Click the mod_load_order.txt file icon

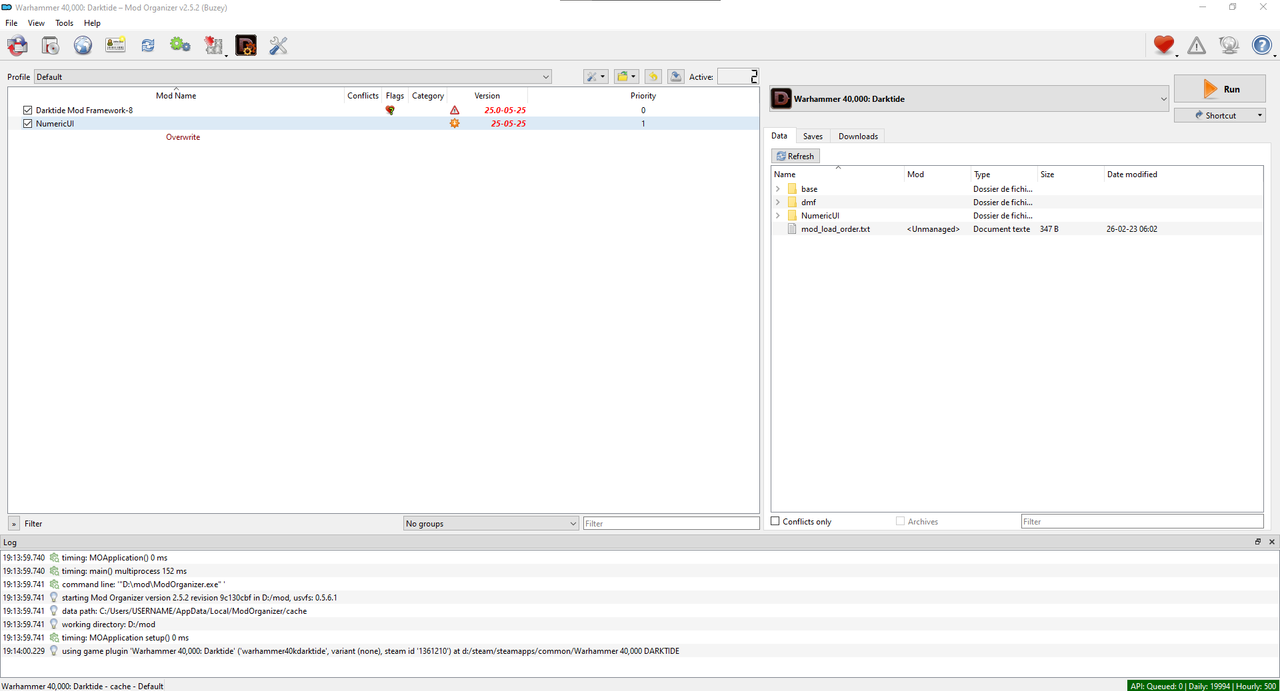click(792, 229)
